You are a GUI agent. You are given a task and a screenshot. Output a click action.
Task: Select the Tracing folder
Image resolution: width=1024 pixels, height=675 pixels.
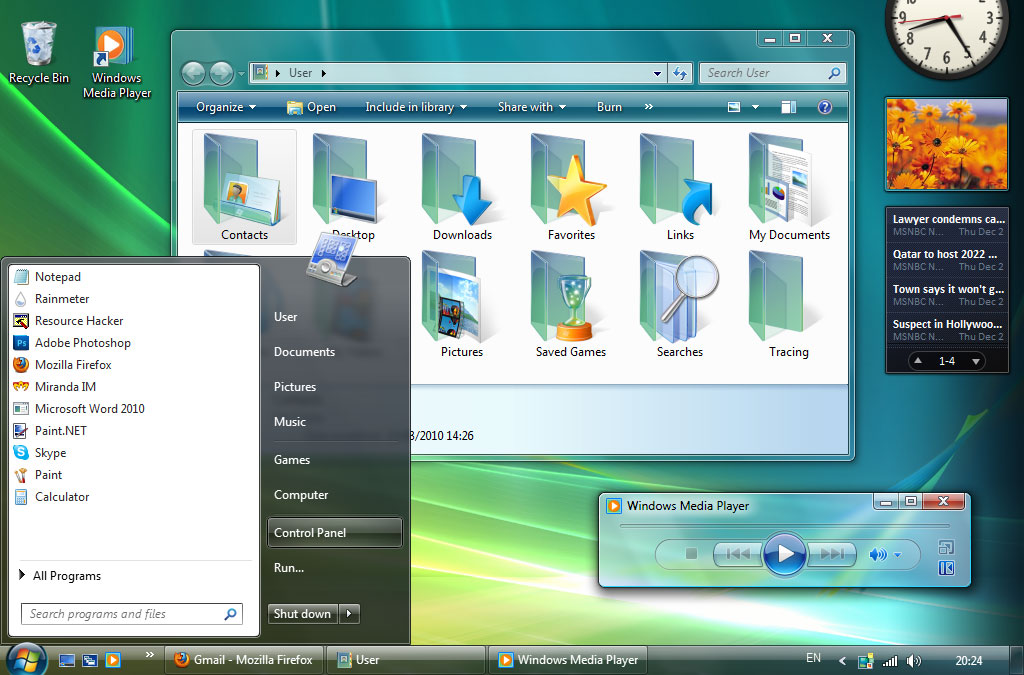tap(789, 305)
